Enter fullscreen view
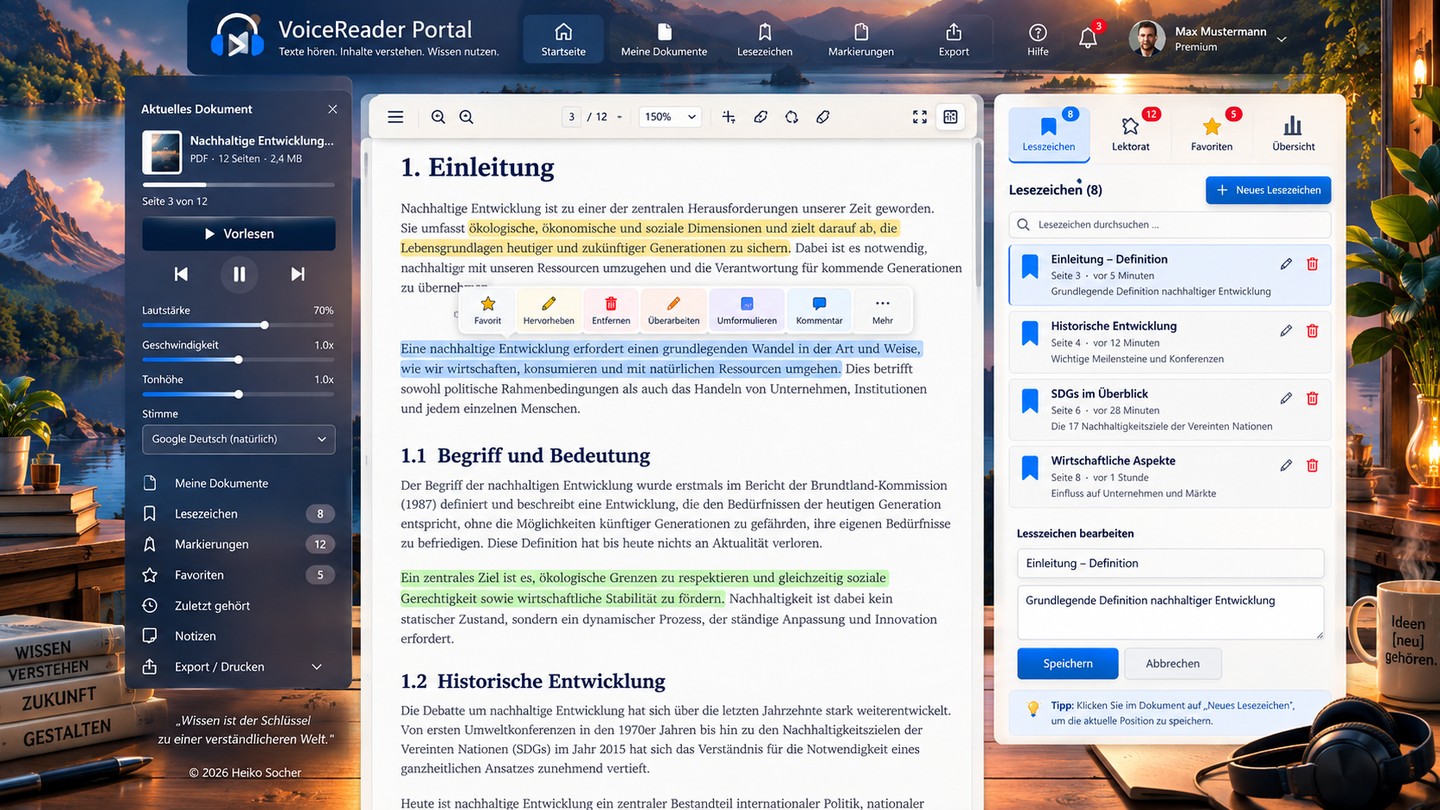Screen dimensions: 1440x810 920,117
